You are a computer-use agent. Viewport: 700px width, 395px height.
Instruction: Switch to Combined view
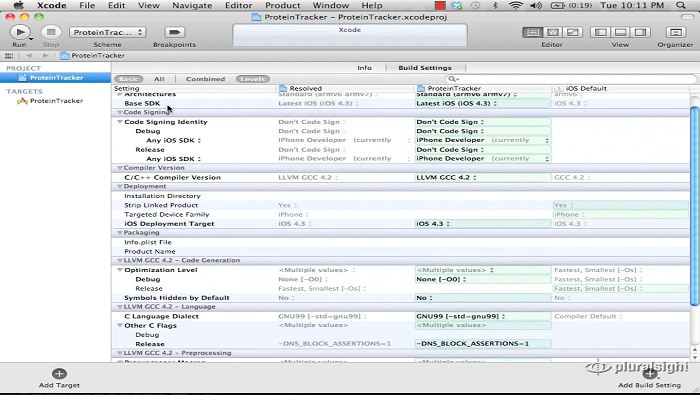(205, 79)
